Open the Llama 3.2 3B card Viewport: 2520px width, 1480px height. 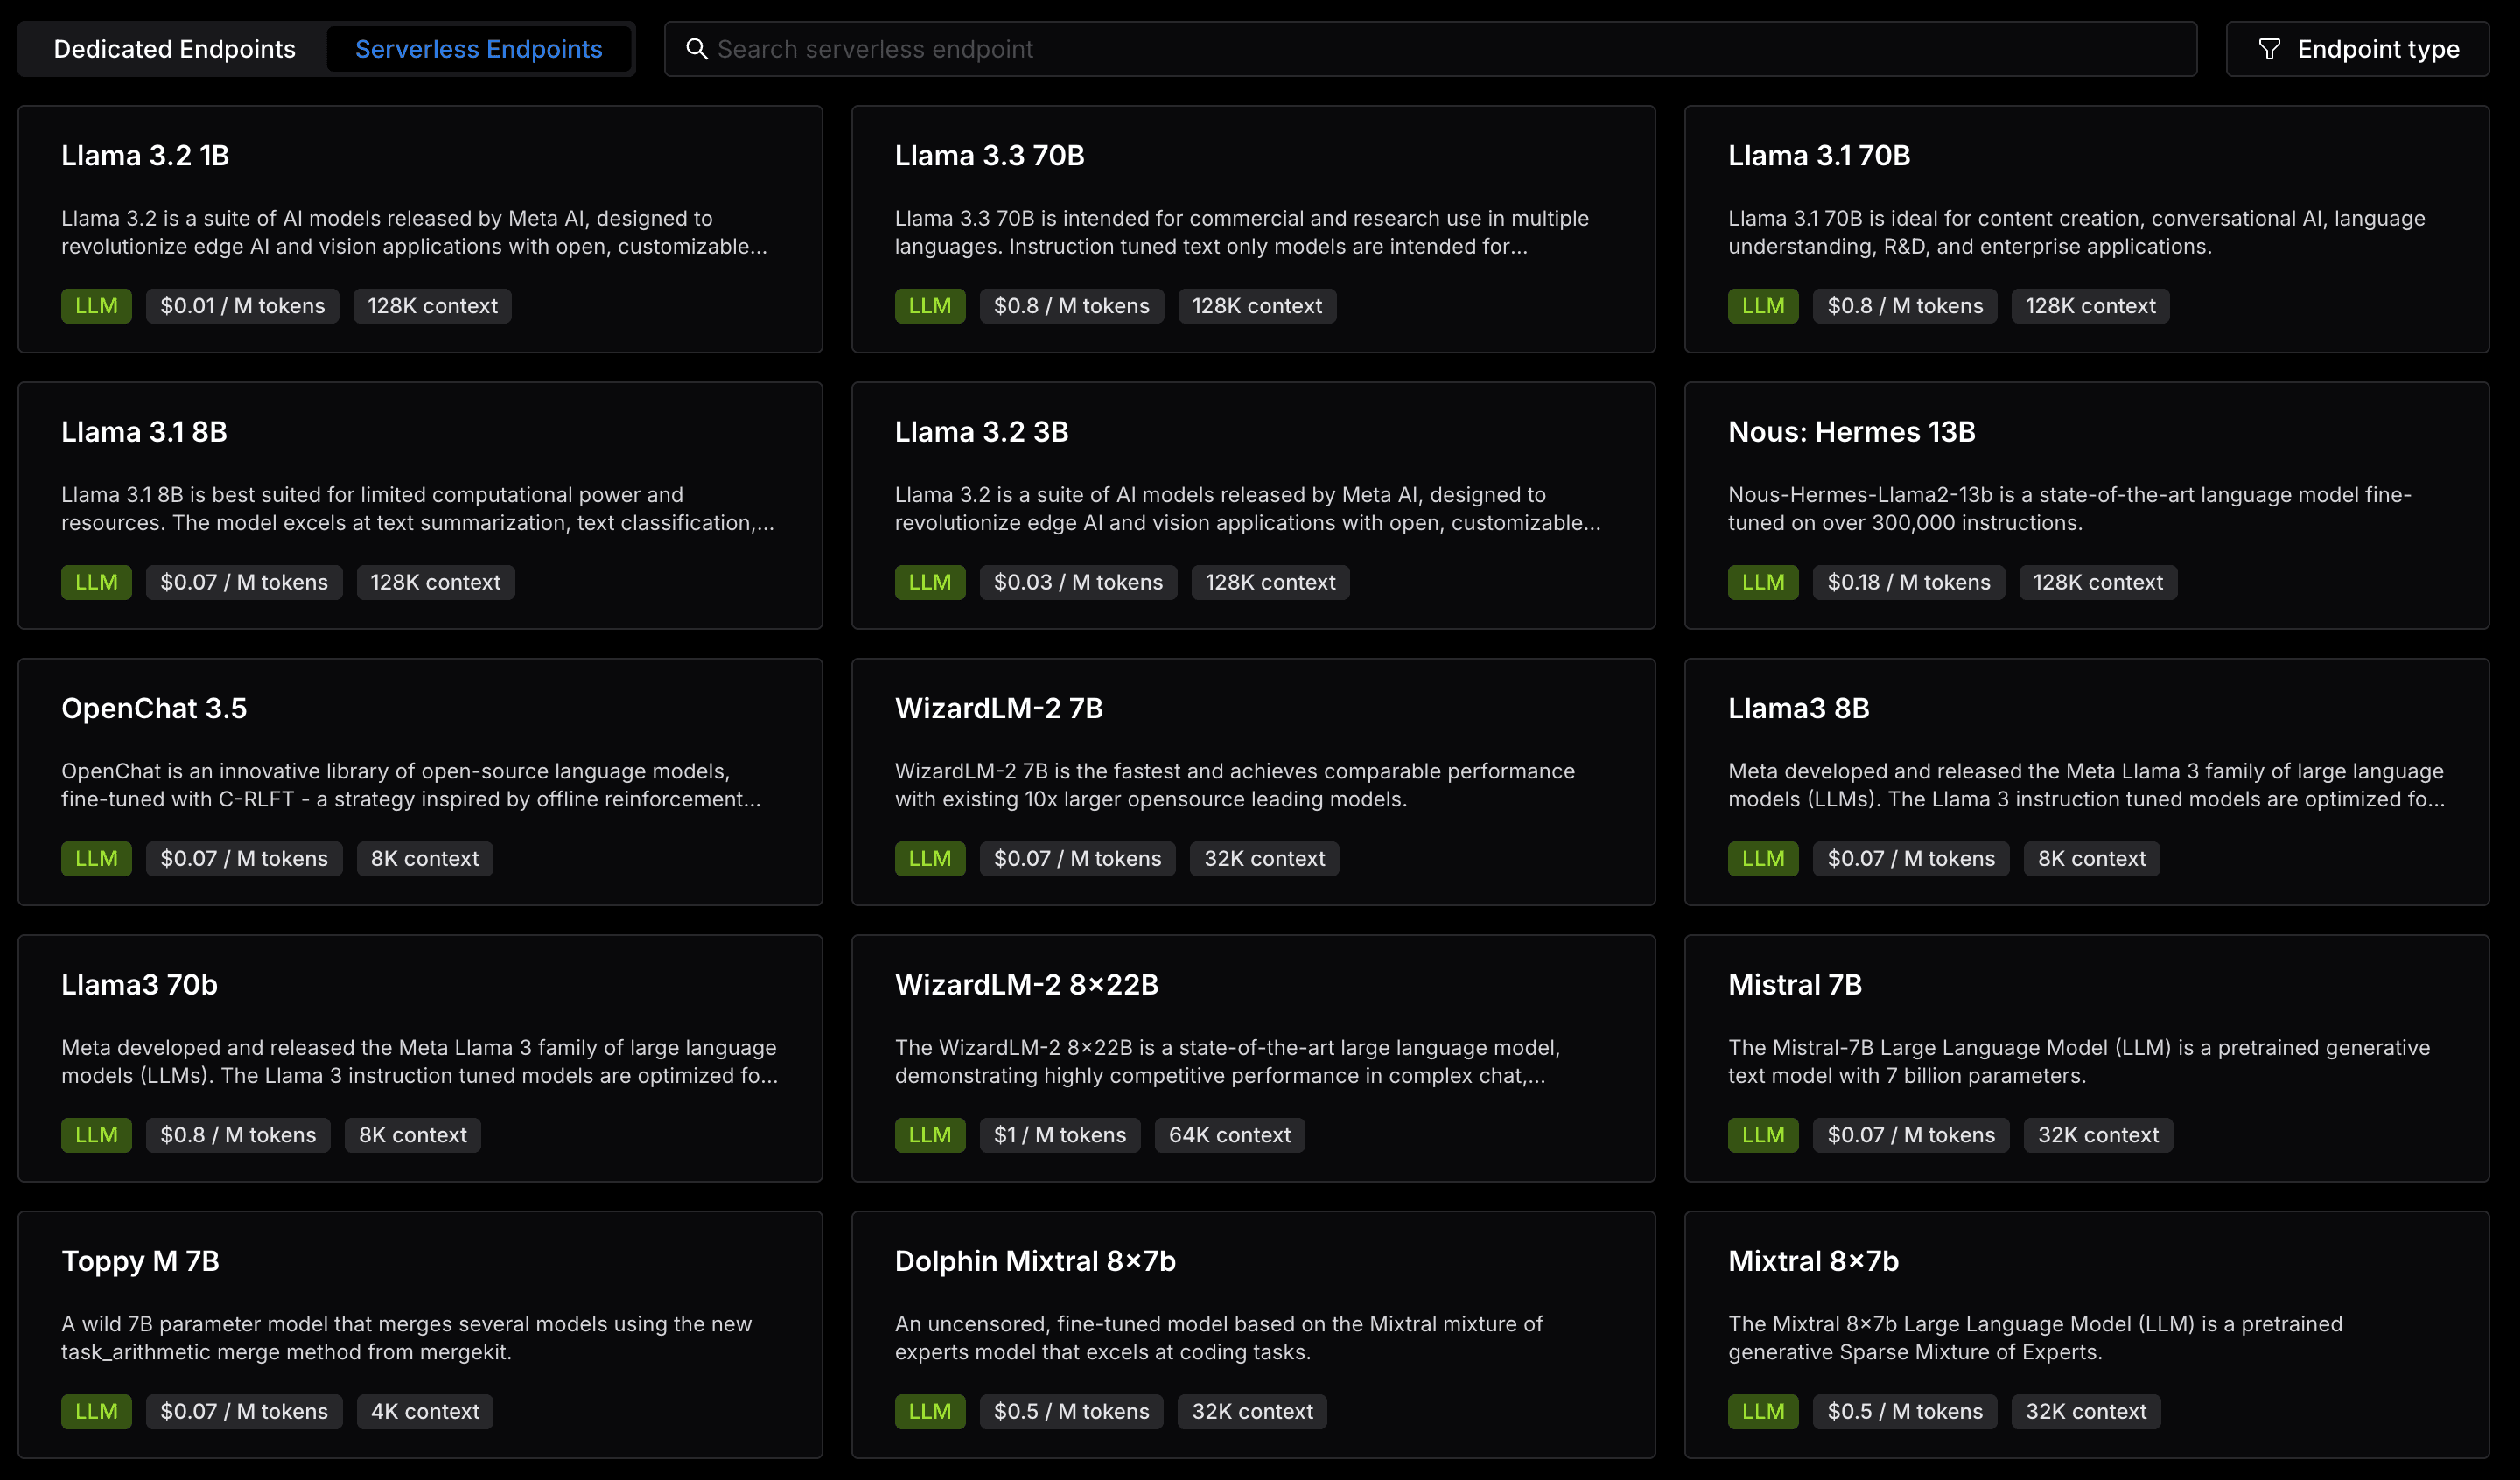(x=1253, y=505)
